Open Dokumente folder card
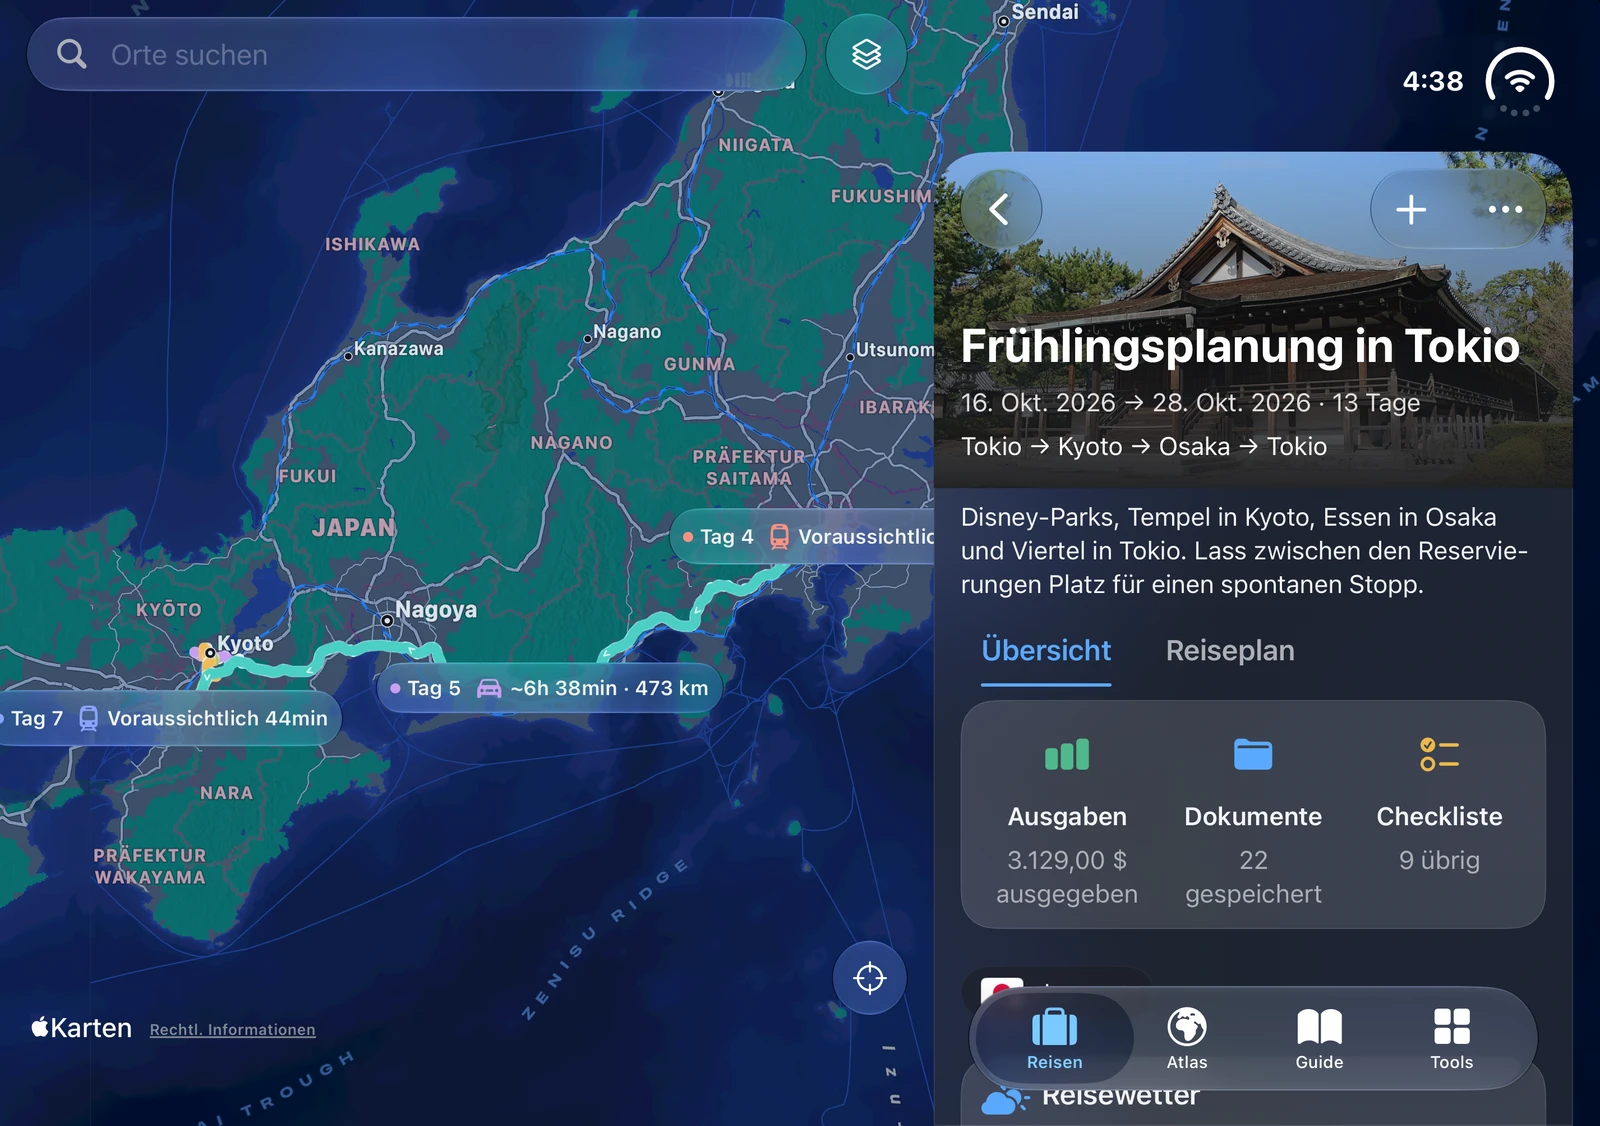 pyautogui.click(x=1253, y=815)
